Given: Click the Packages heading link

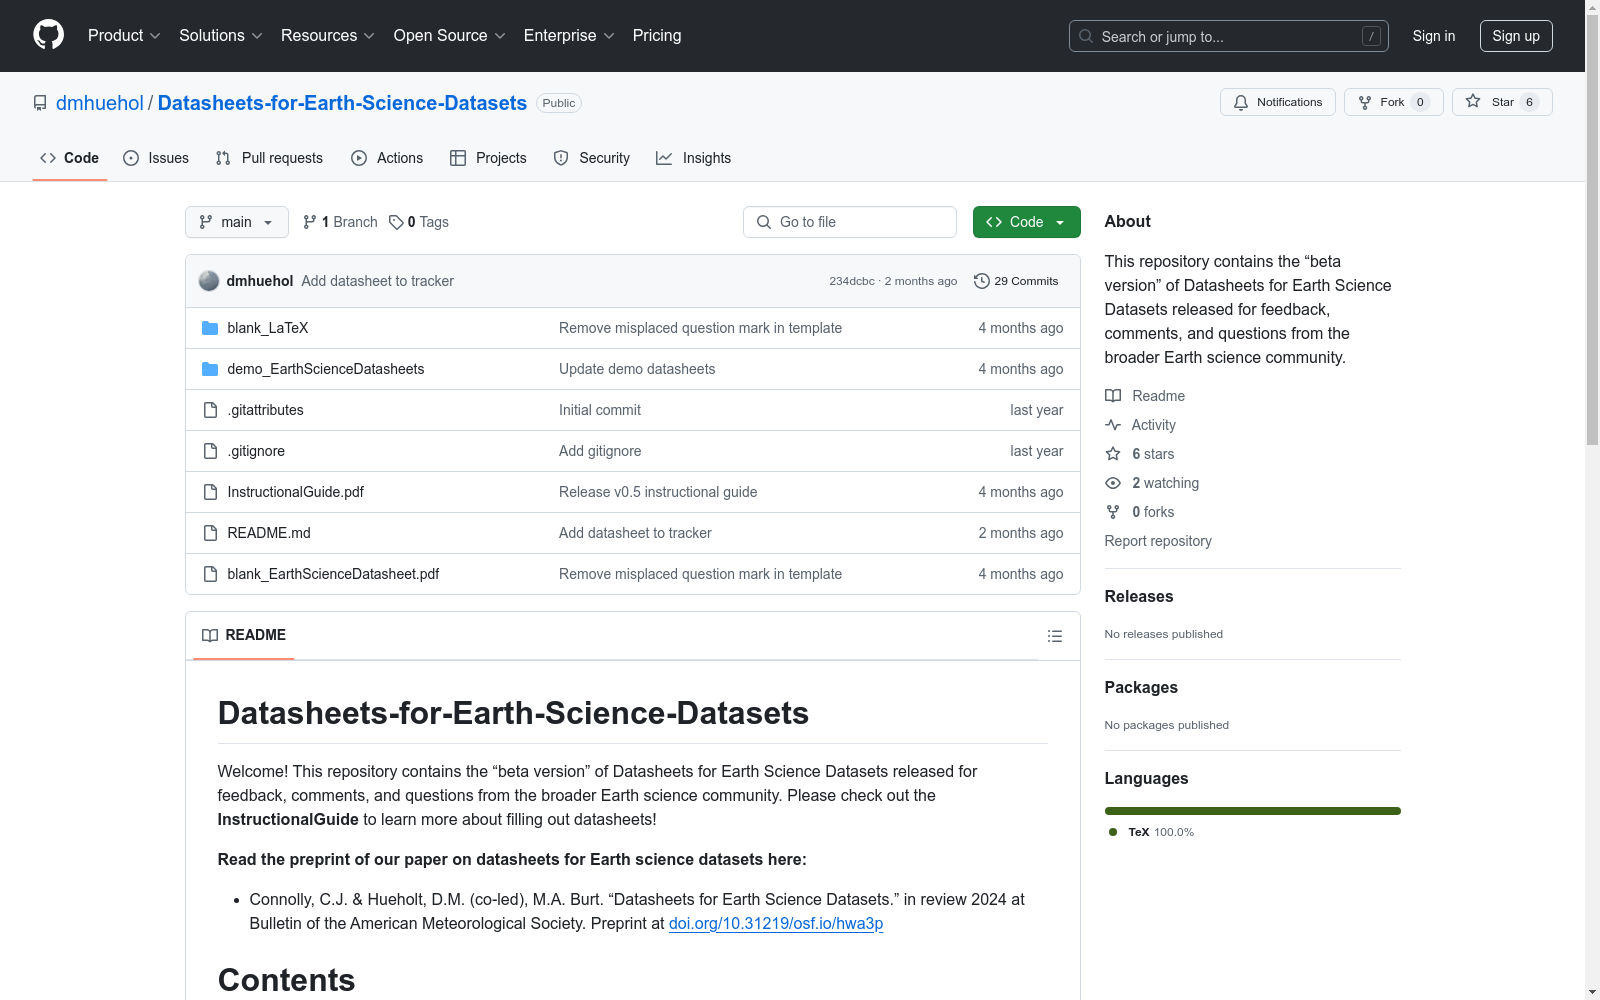Looking at the screenshot, I should pyautogui.click(x=1141, y=687).
